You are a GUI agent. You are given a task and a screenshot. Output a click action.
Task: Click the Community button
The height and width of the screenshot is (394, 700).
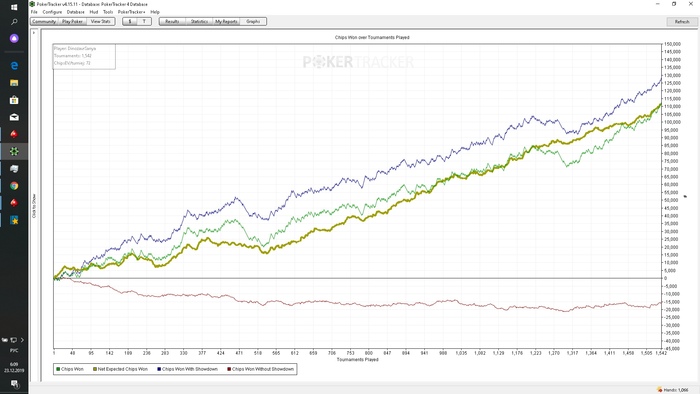coord(44,21)
